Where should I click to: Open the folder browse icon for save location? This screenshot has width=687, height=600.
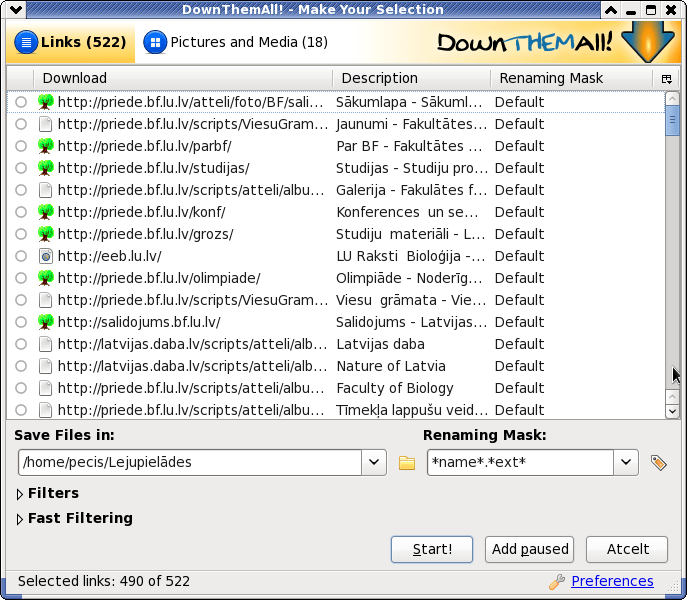[407, 462]
